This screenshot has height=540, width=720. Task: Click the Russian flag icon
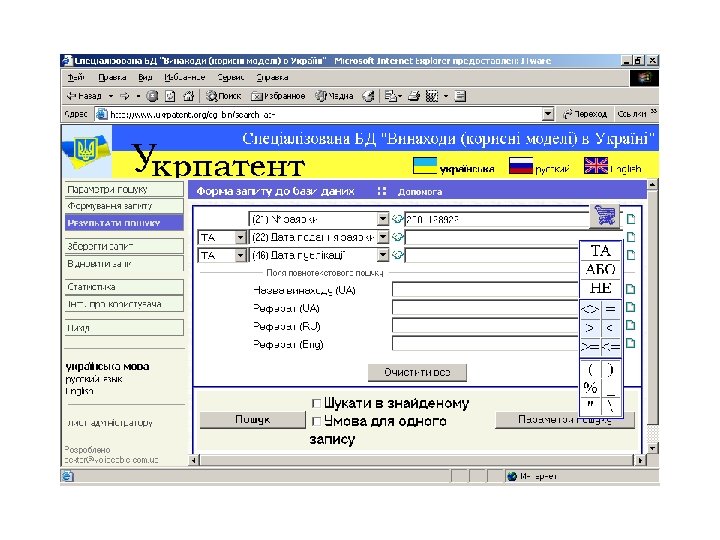tap(521, 166)
